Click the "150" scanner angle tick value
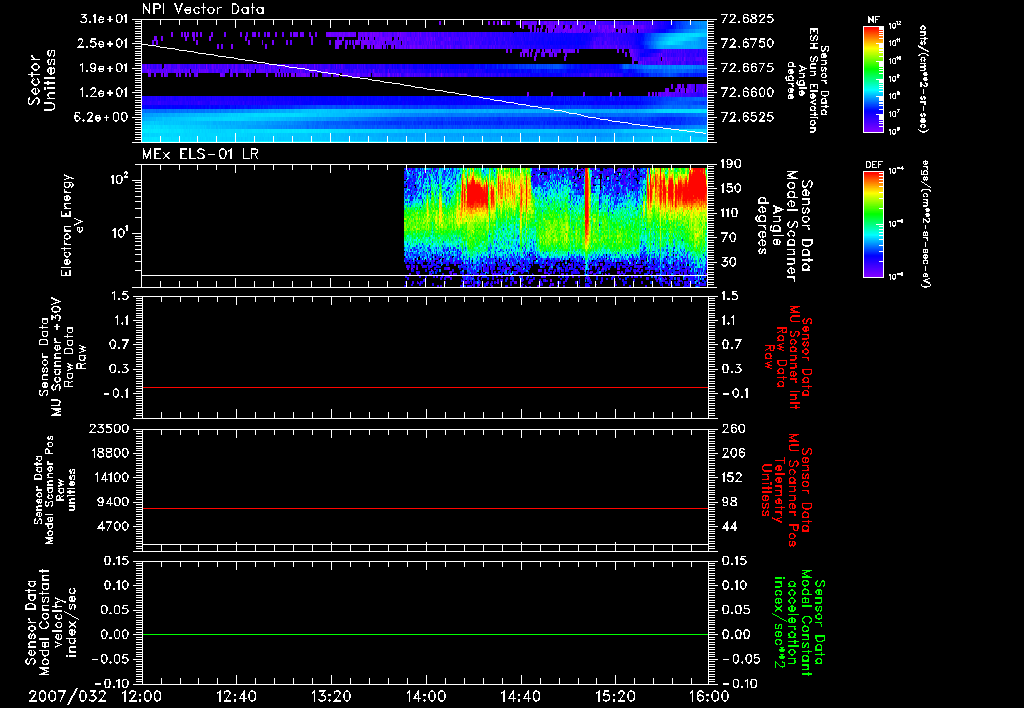This screenshot has width=1024, height=708. tap(731, 189)
